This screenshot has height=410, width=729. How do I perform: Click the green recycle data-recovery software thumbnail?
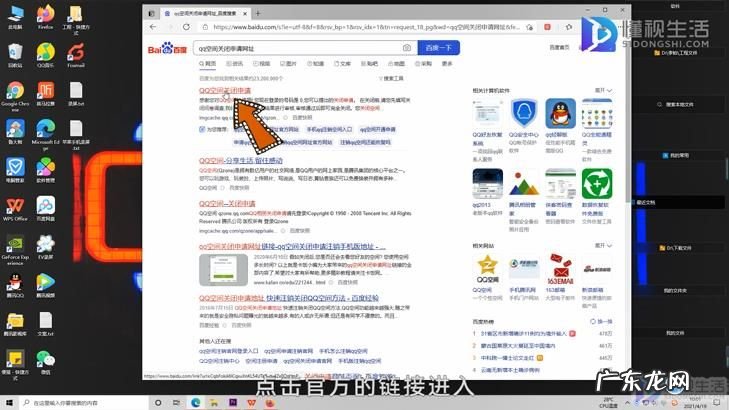tap(597, 184)
